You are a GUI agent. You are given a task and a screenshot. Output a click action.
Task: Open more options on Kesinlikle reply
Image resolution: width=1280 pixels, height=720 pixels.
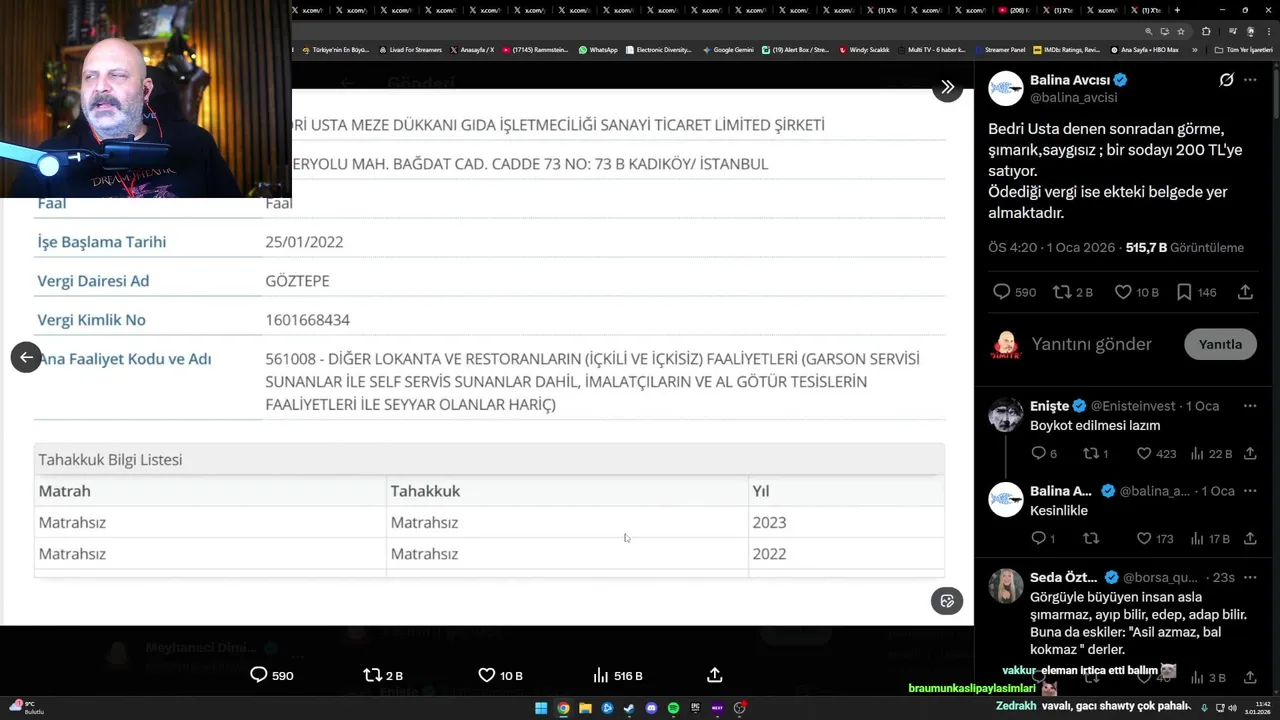click(x=1250, y=491)
